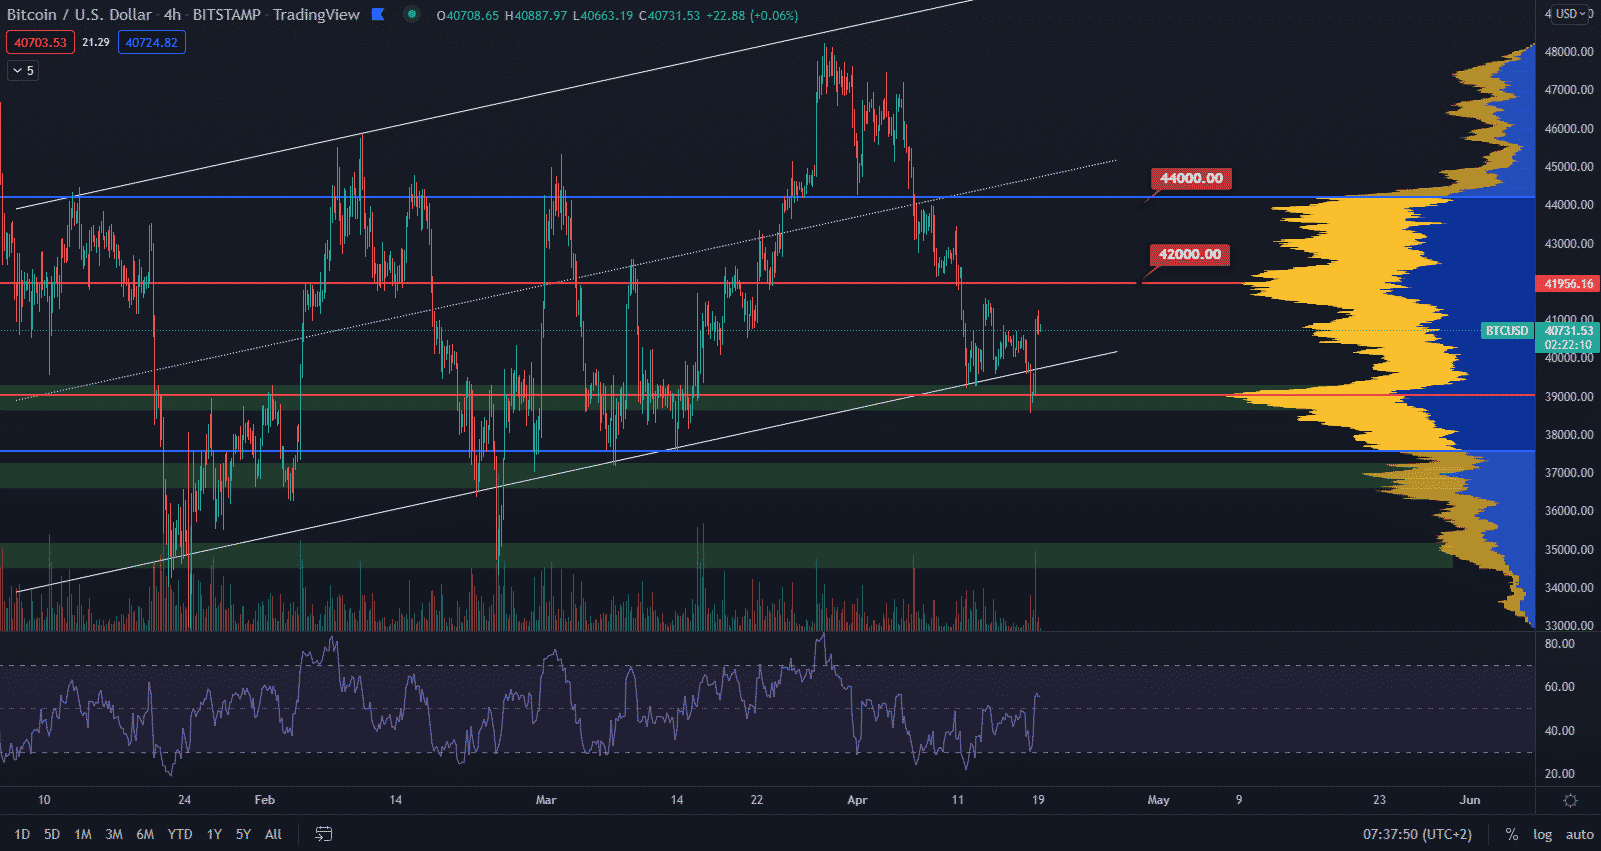Click the Bitcoin / U.S. Dollar symbol title
1601x851 pixels.
click(79, 15)
